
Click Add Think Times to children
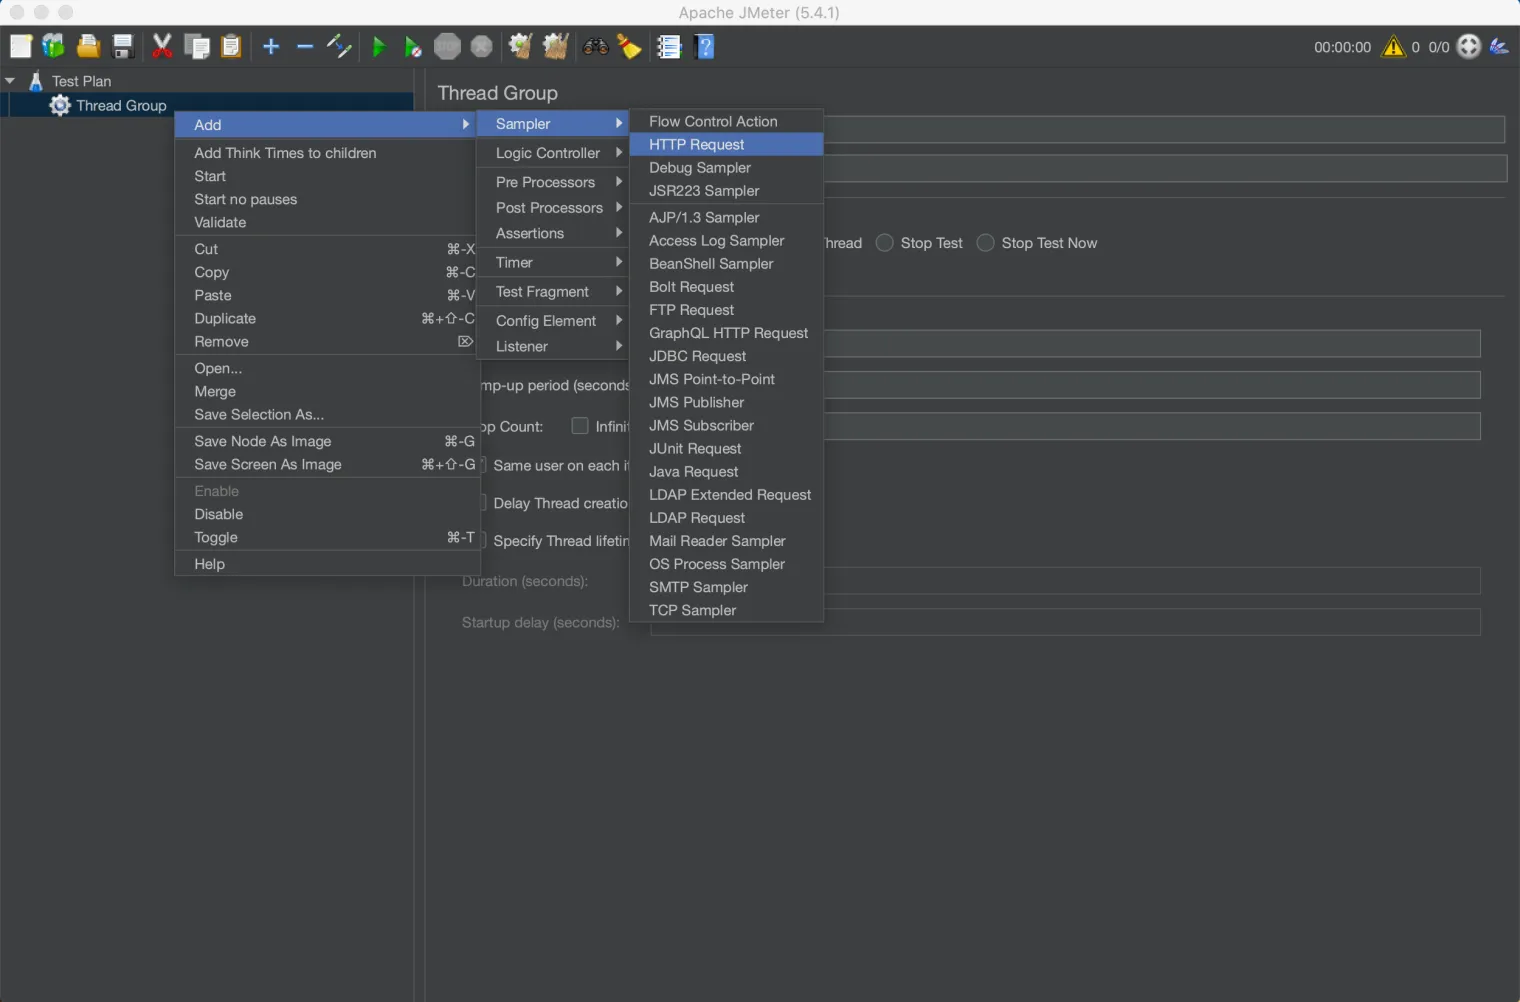click(286, 153)
